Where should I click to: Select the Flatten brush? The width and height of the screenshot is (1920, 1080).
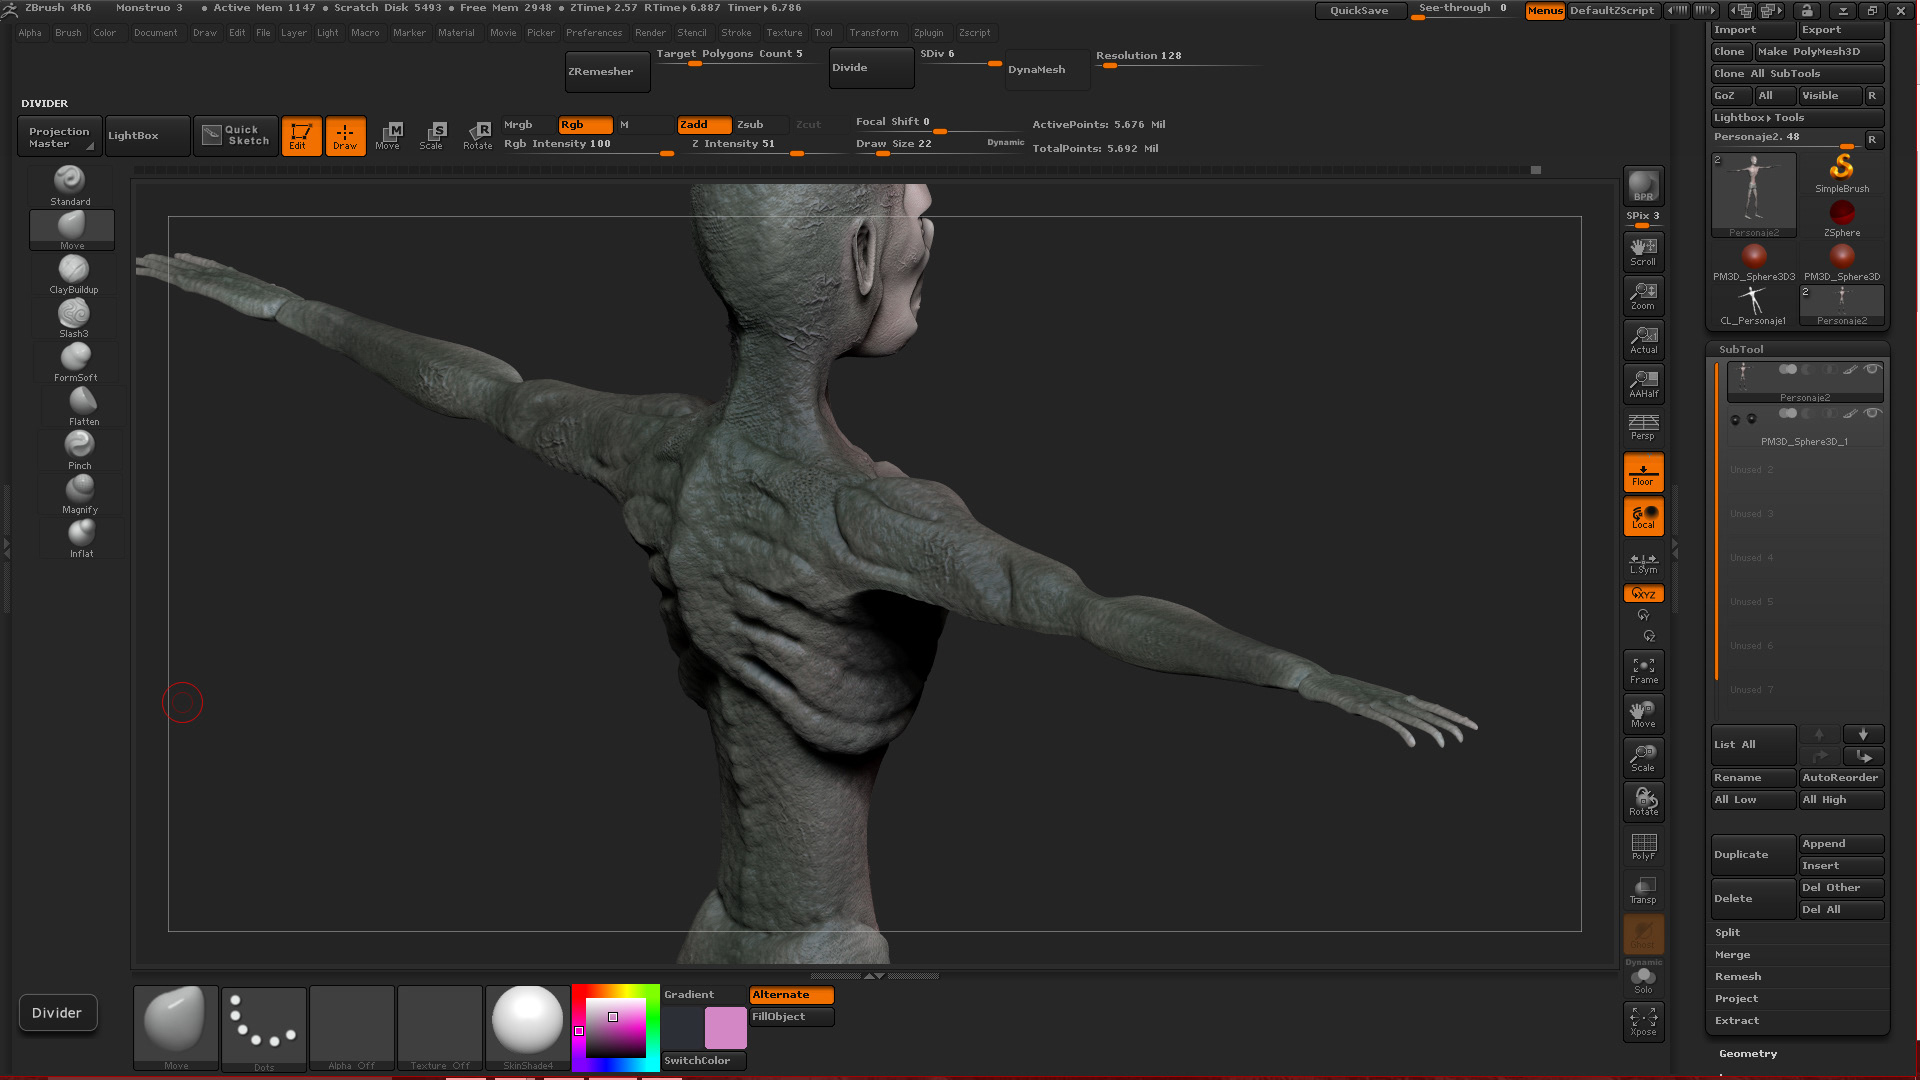pos(83,406)
